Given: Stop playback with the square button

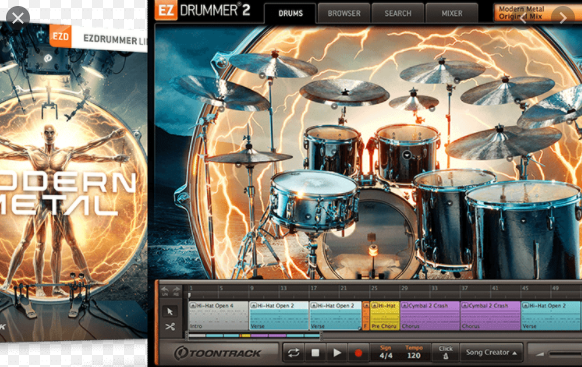Looking at the screenshot, I should [315, 353].
